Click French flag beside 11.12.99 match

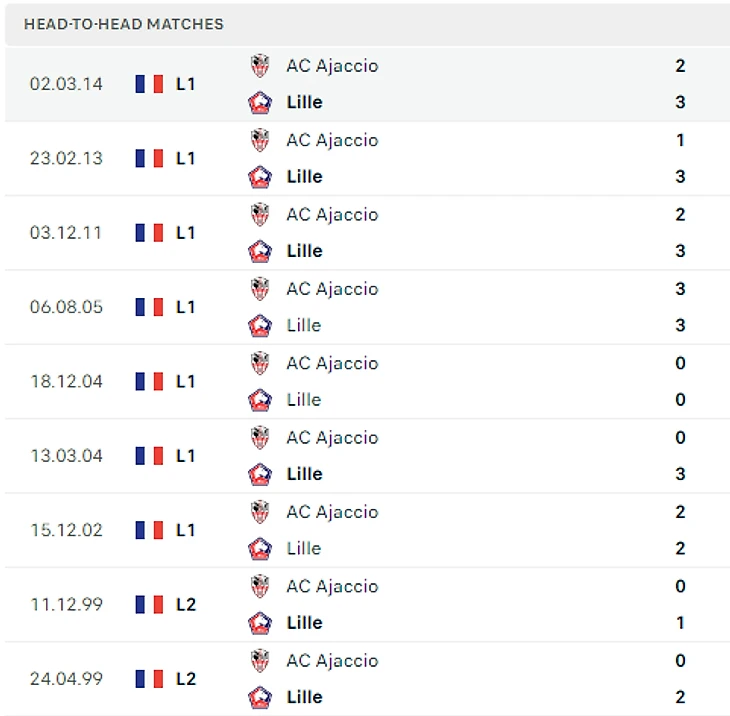[149, 604]
